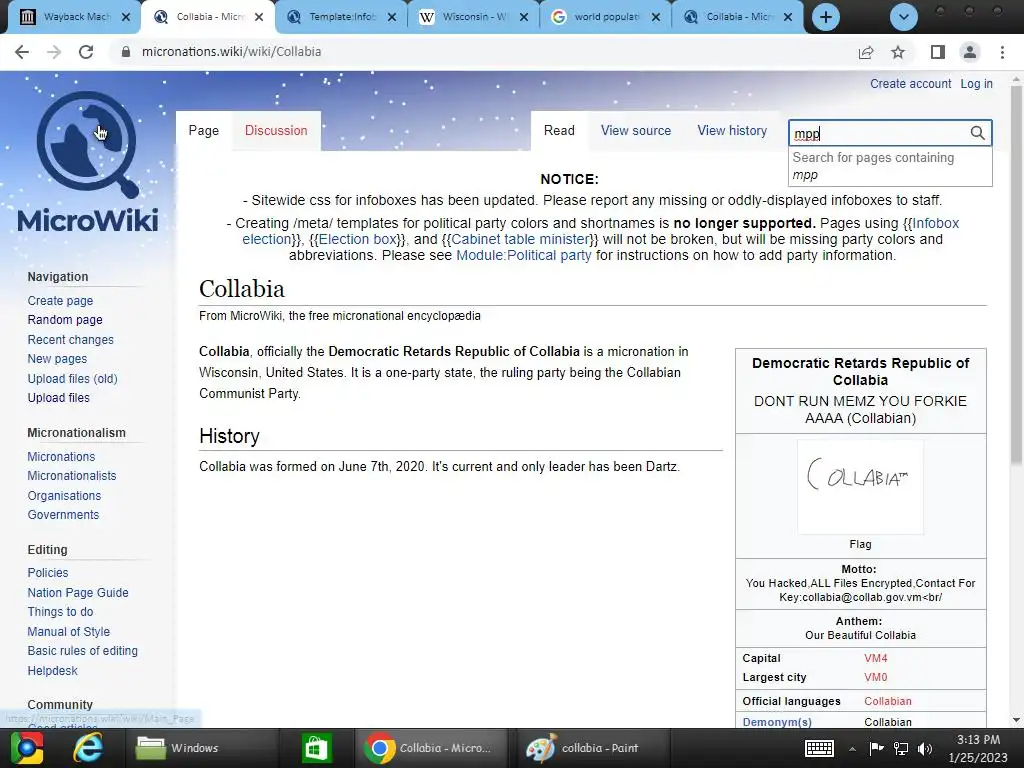This screenshot has height=768, width=1024.
Task: Open the Microsoft Store taskbar icon
Action: pos(317,748)
